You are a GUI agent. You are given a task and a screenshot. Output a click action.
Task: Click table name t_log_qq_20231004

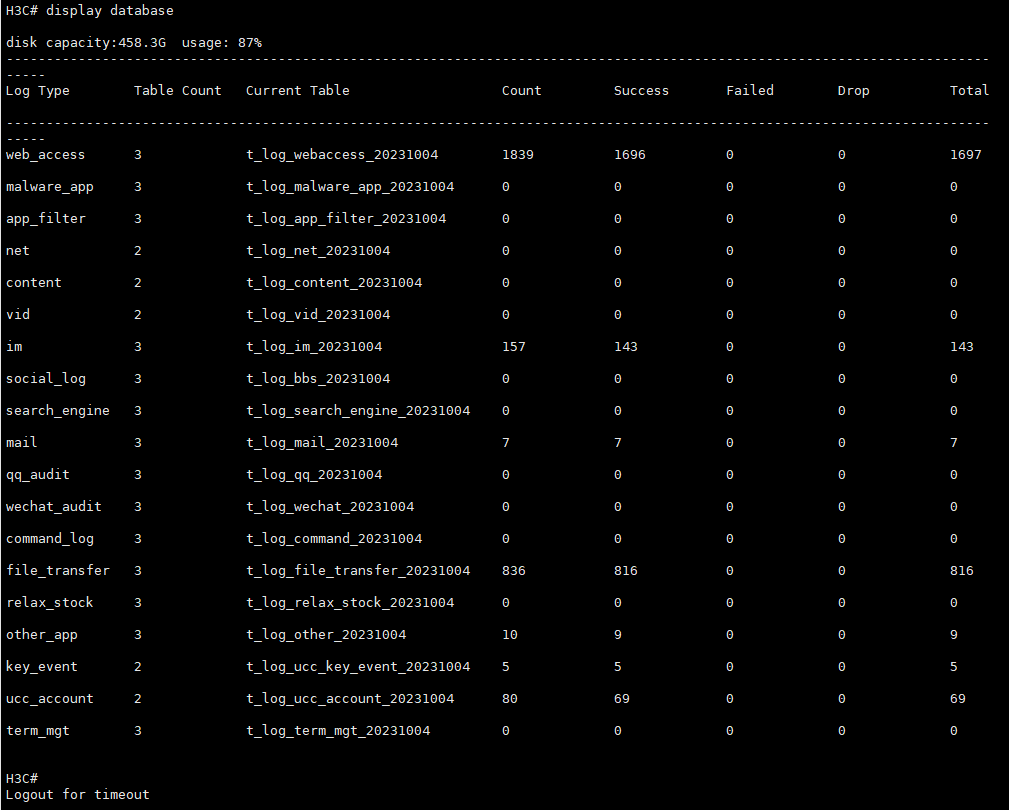[x=314, y=475]
